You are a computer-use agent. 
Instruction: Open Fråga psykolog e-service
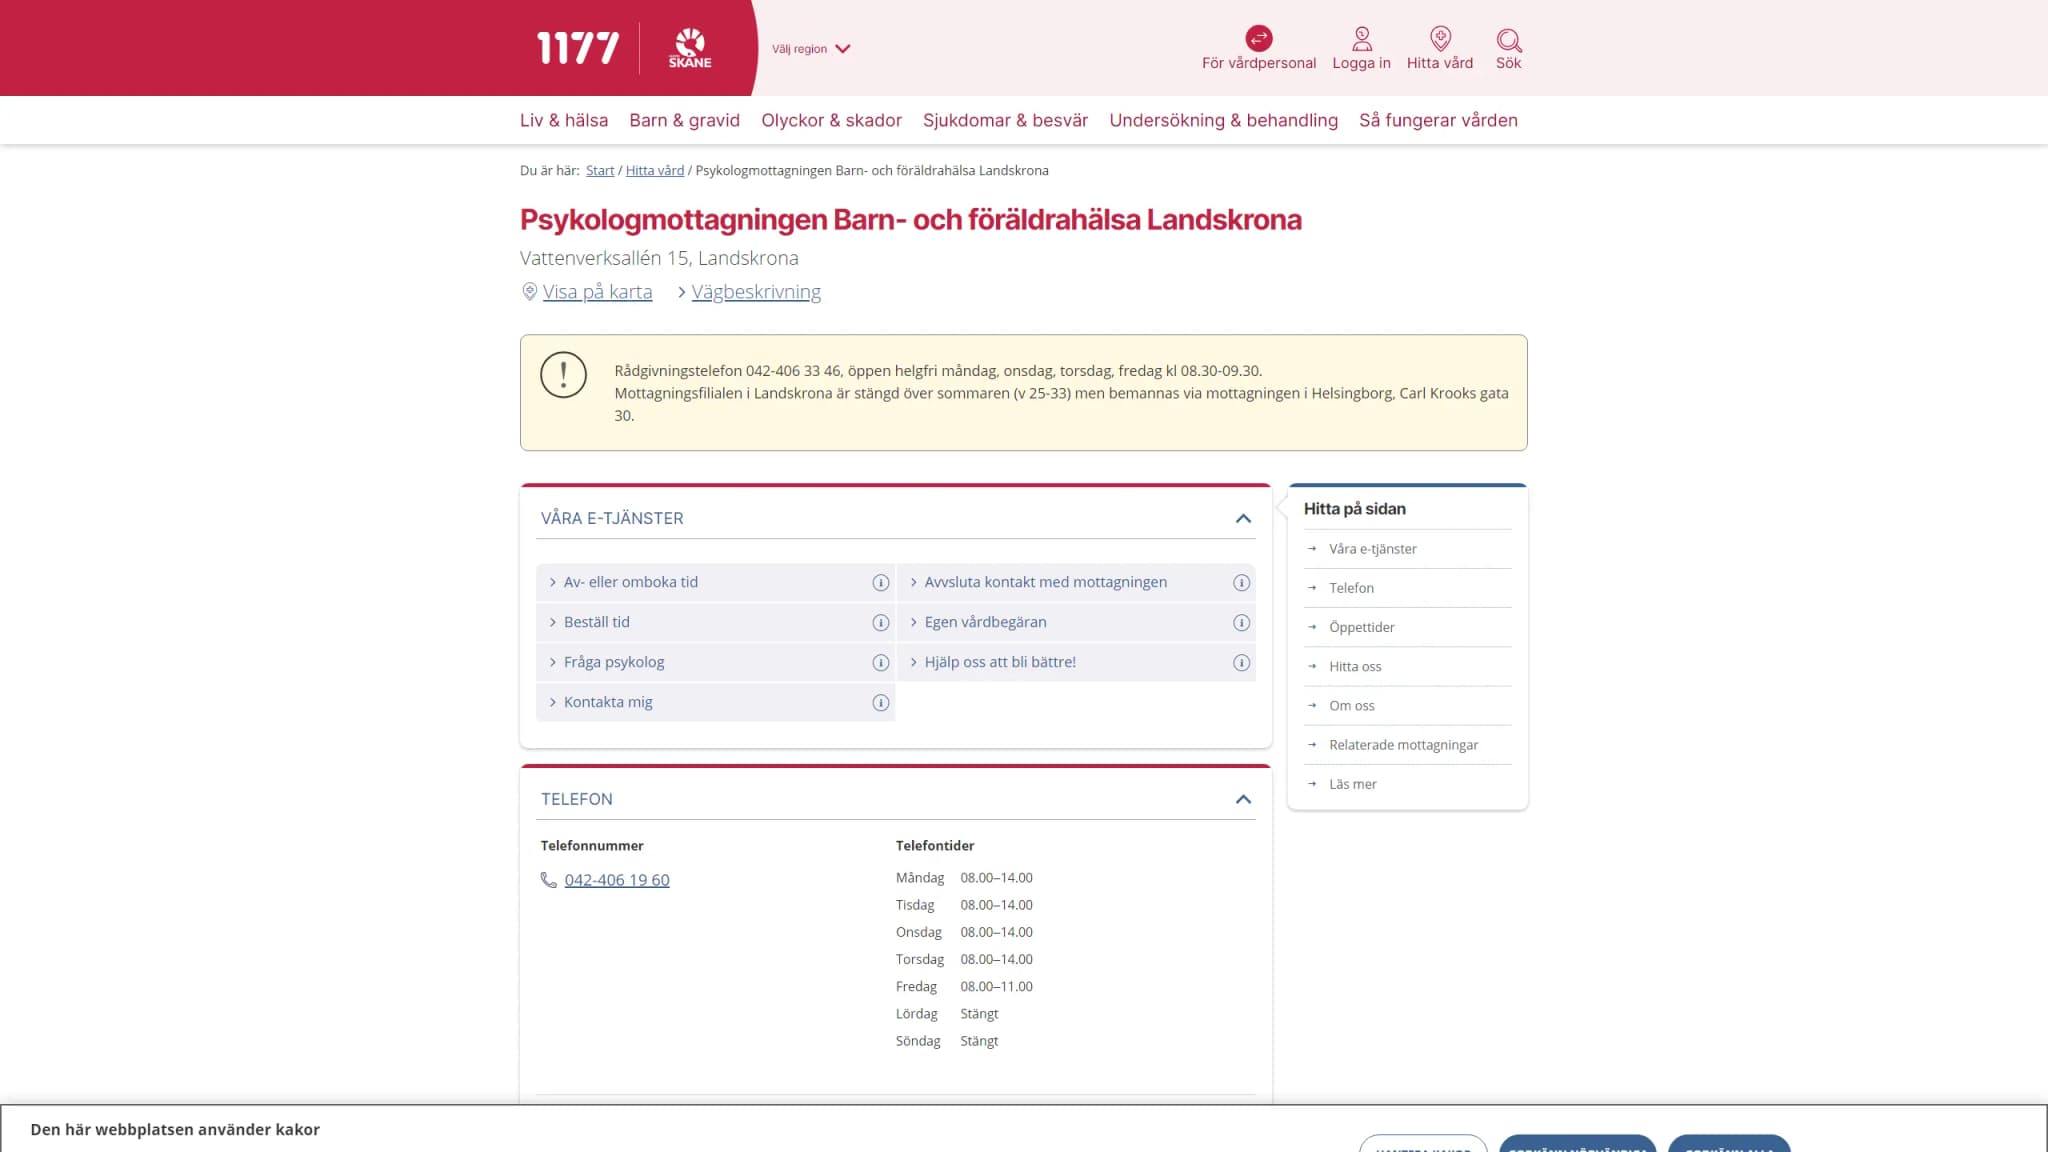click(614, 662)
